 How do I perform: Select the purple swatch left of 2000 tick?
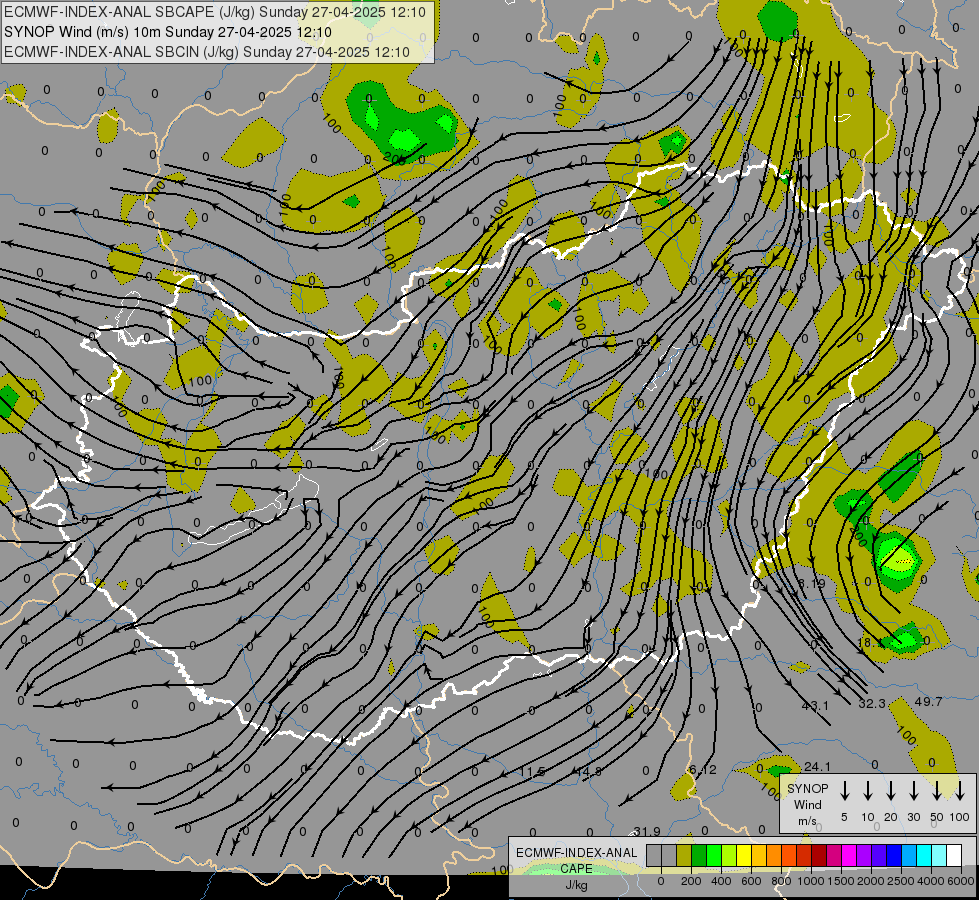pos(863,855)
